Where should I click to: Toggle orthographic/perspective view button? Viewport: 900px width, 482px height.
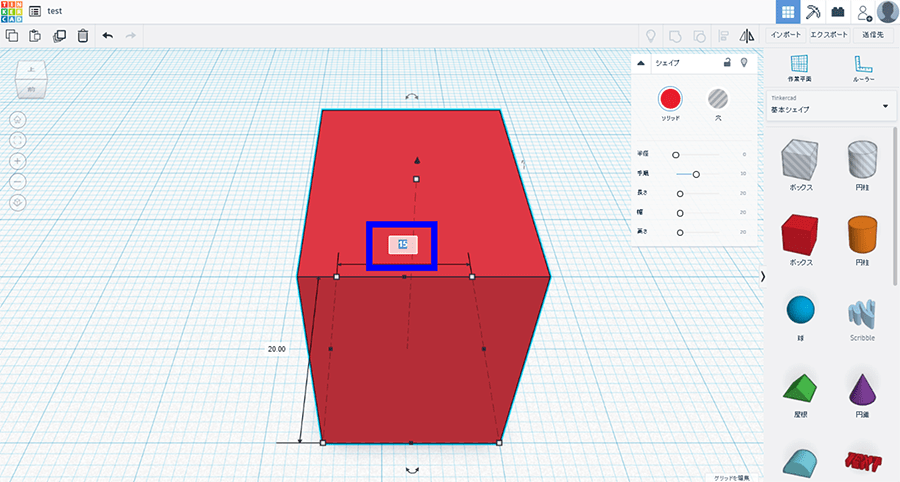click(x=18, y=203)
